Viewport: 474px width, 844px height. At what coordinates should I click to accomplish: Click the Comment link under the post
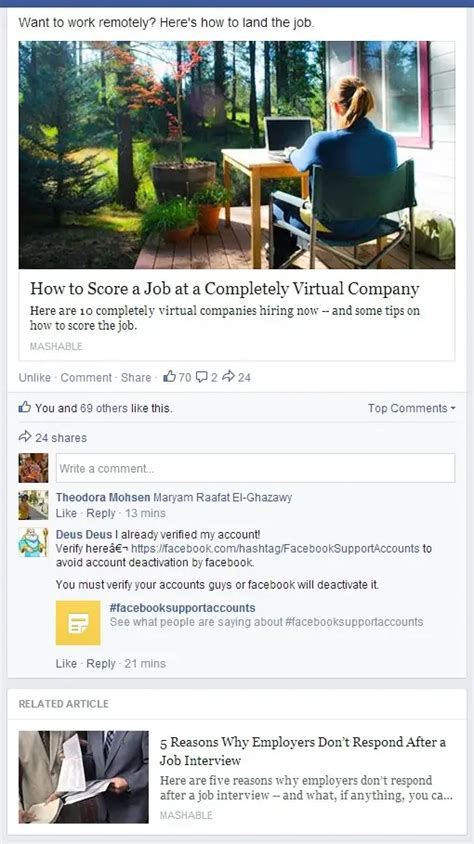[86, 377]
